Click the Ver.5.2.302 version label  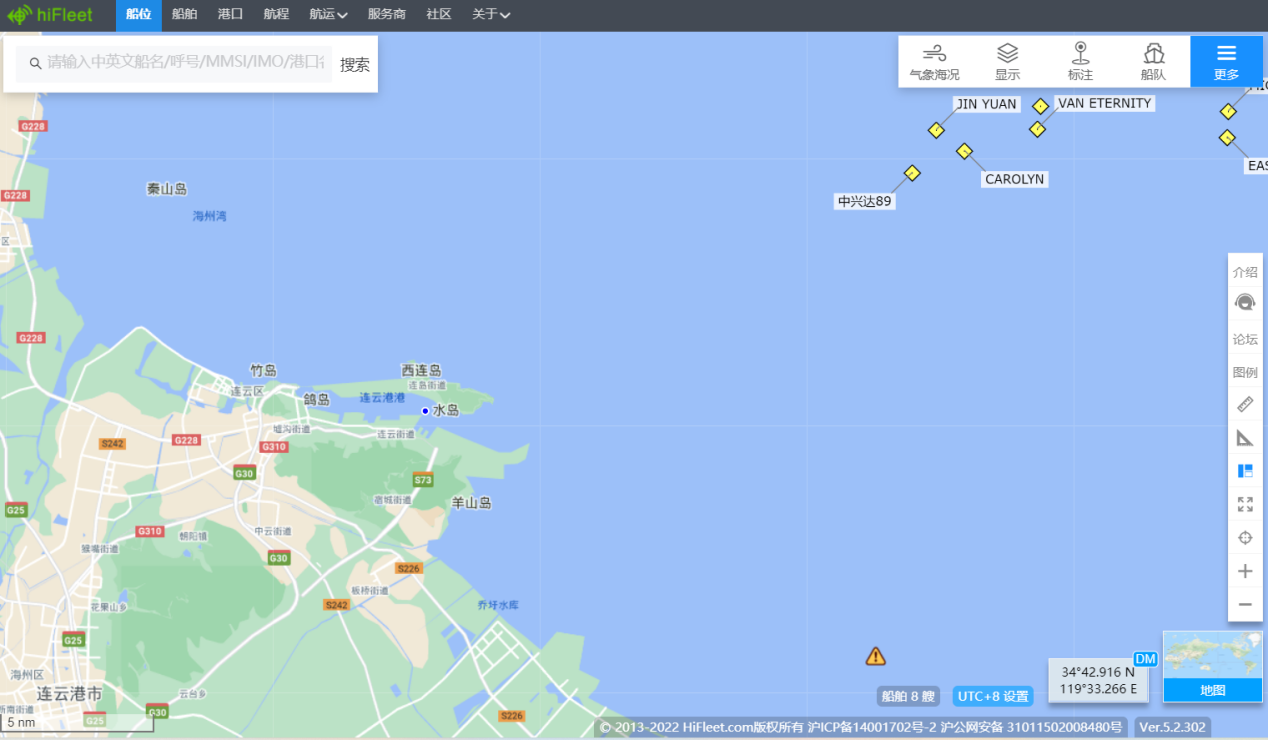click(x=1172, y=727)
